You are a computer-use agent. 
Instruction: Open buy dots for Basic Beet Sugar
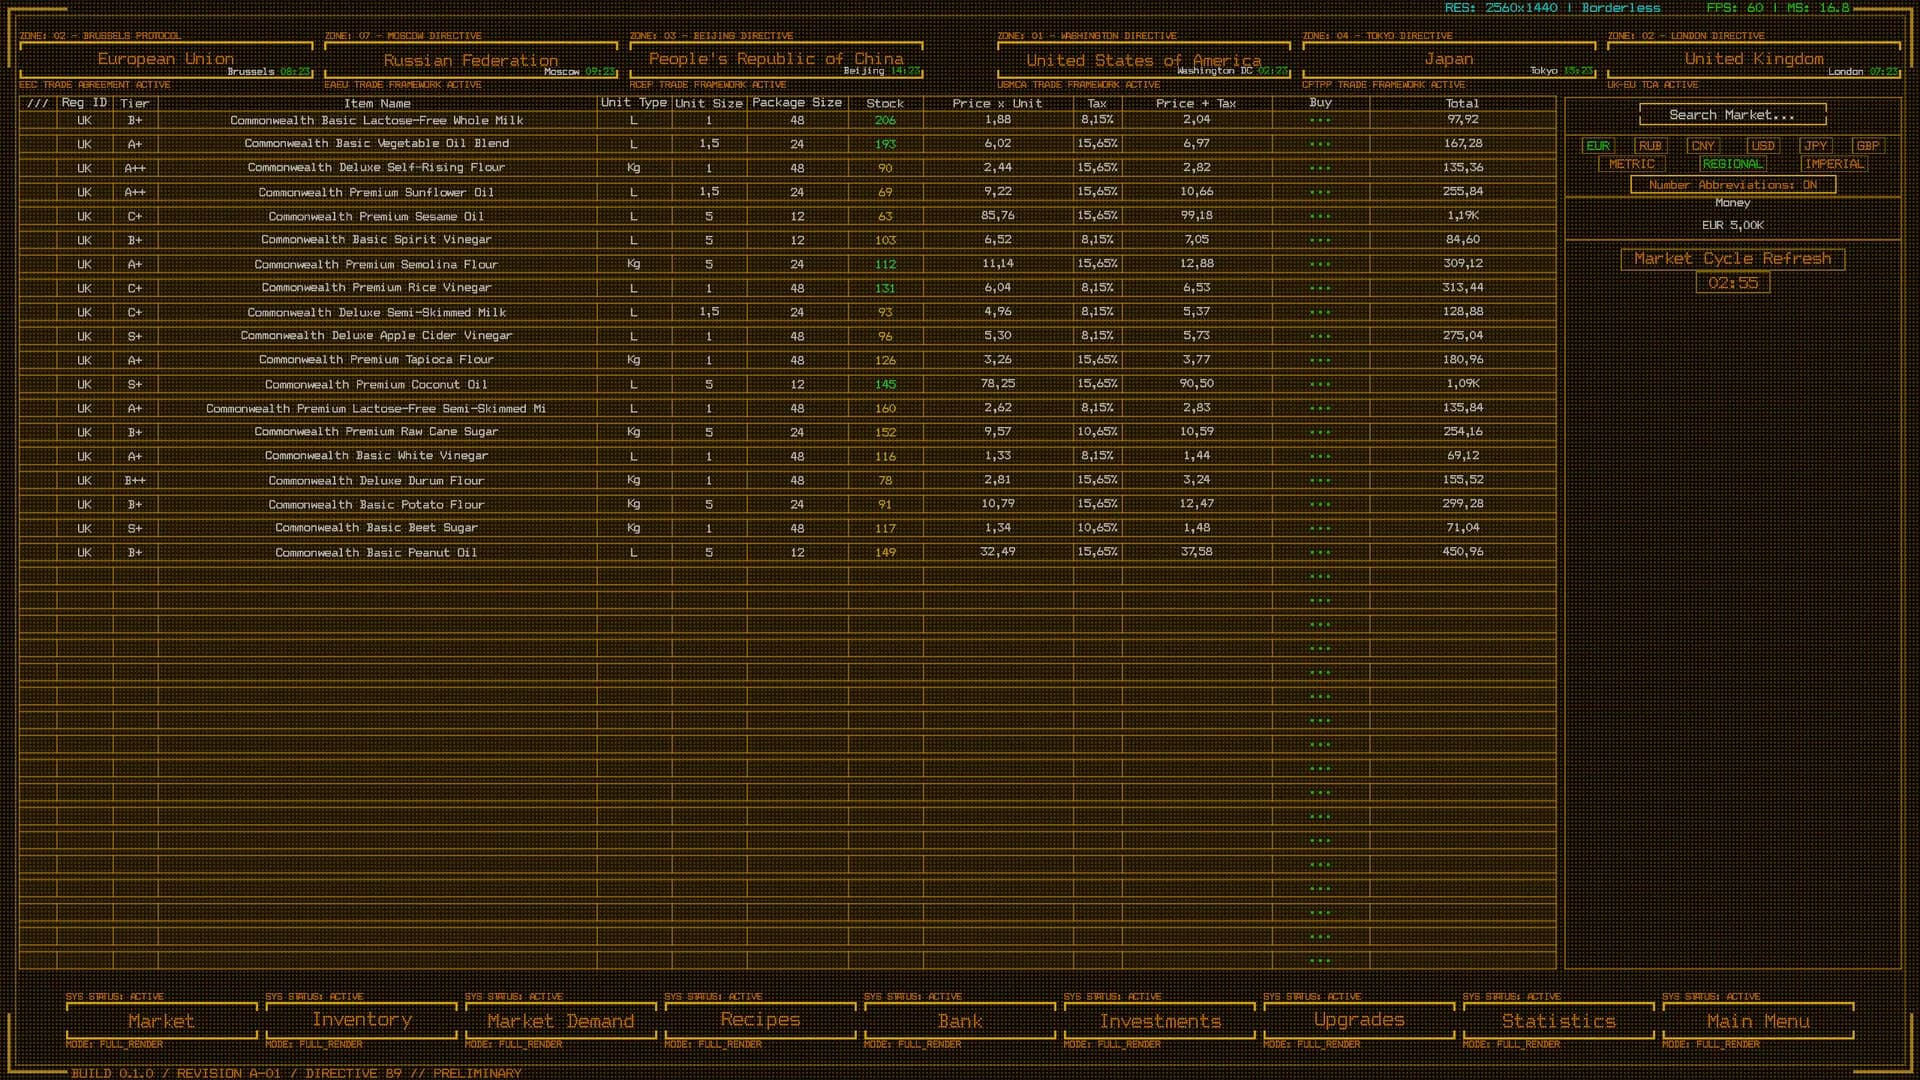click(1320, 528)
